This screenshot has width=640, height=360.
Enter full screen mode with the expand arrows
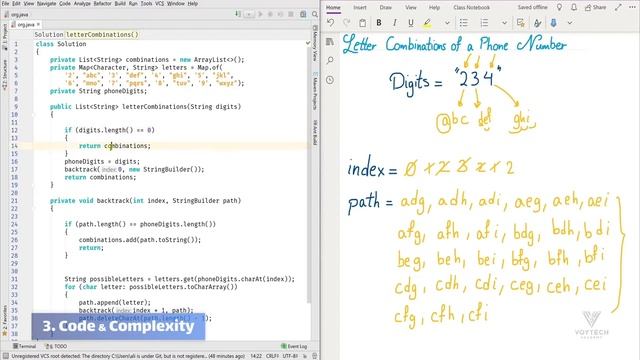(x=619, y=7)
